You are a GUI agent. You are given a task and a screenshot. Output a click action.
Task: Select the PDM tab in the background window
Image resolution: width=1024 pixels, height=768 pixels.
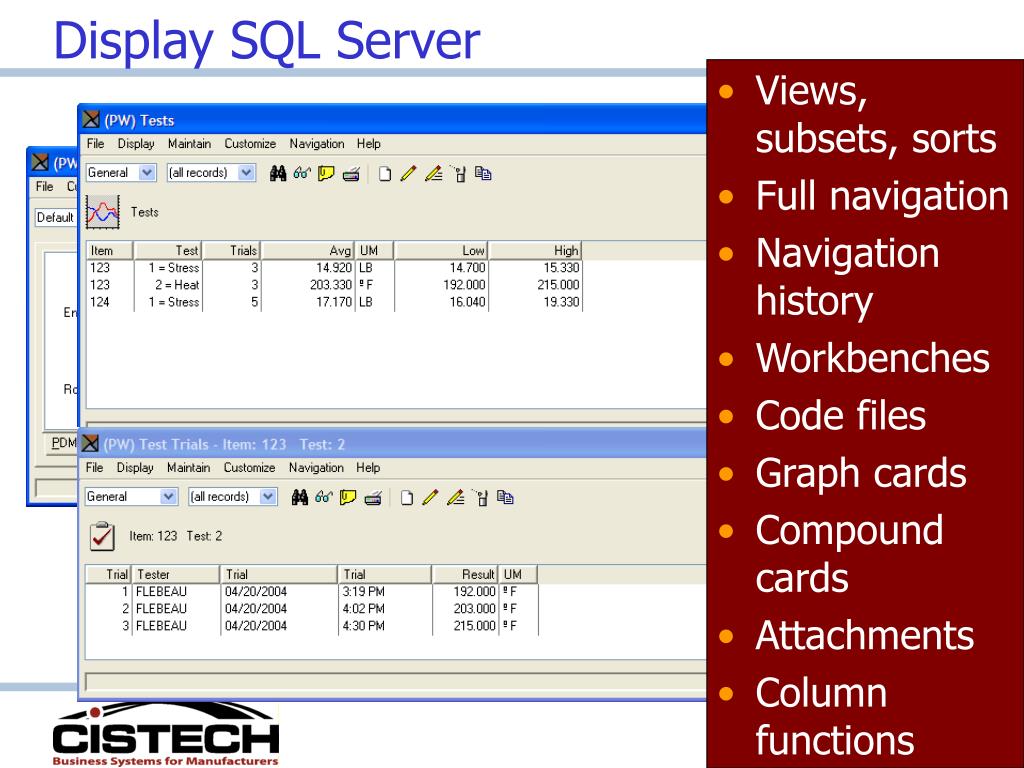[x=63, y=443]
